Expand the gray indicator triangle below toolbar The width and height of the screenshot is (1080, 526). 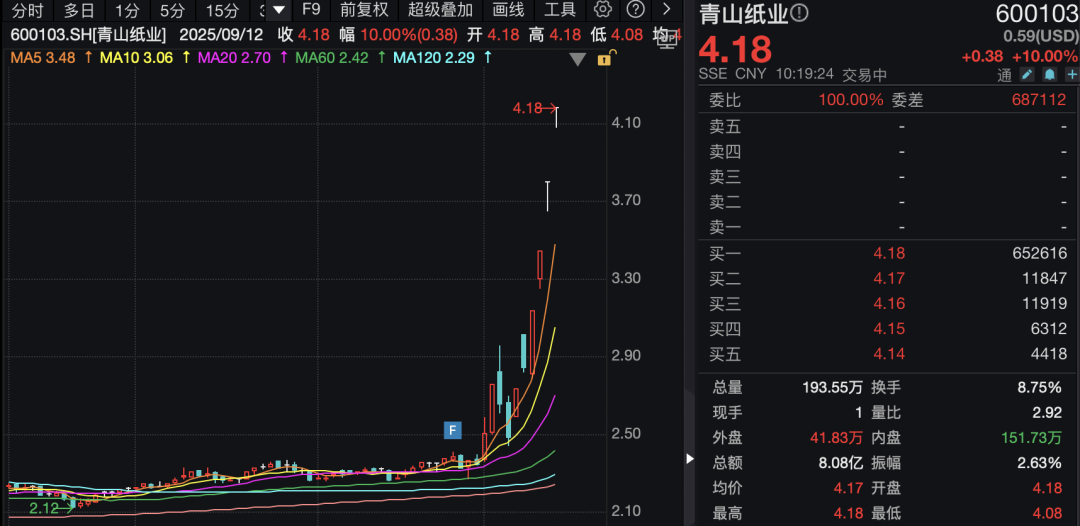tap(577, 59)
